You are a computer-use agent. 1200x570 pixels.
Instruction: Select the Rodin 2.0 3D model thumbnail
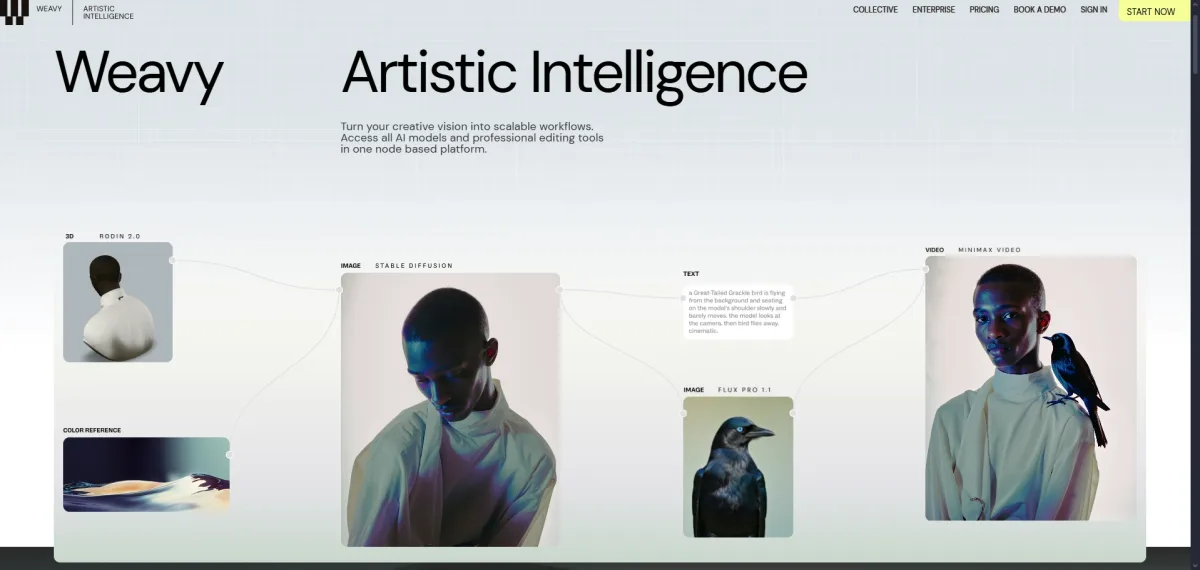pyautogui.click(x=118, y=302)
